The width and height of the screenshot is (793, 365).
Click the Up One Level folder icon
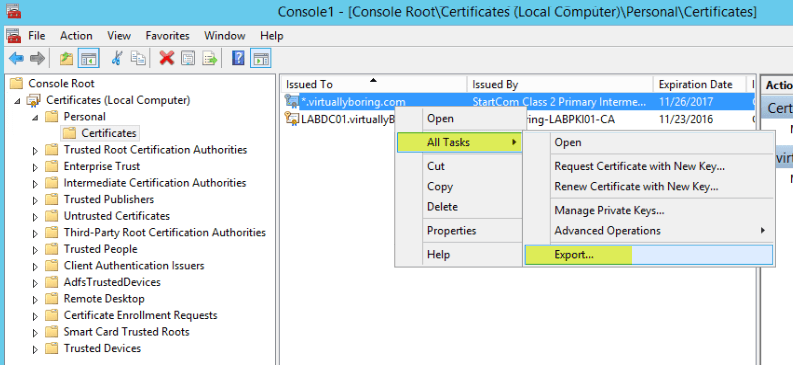[x=66, y=59]
